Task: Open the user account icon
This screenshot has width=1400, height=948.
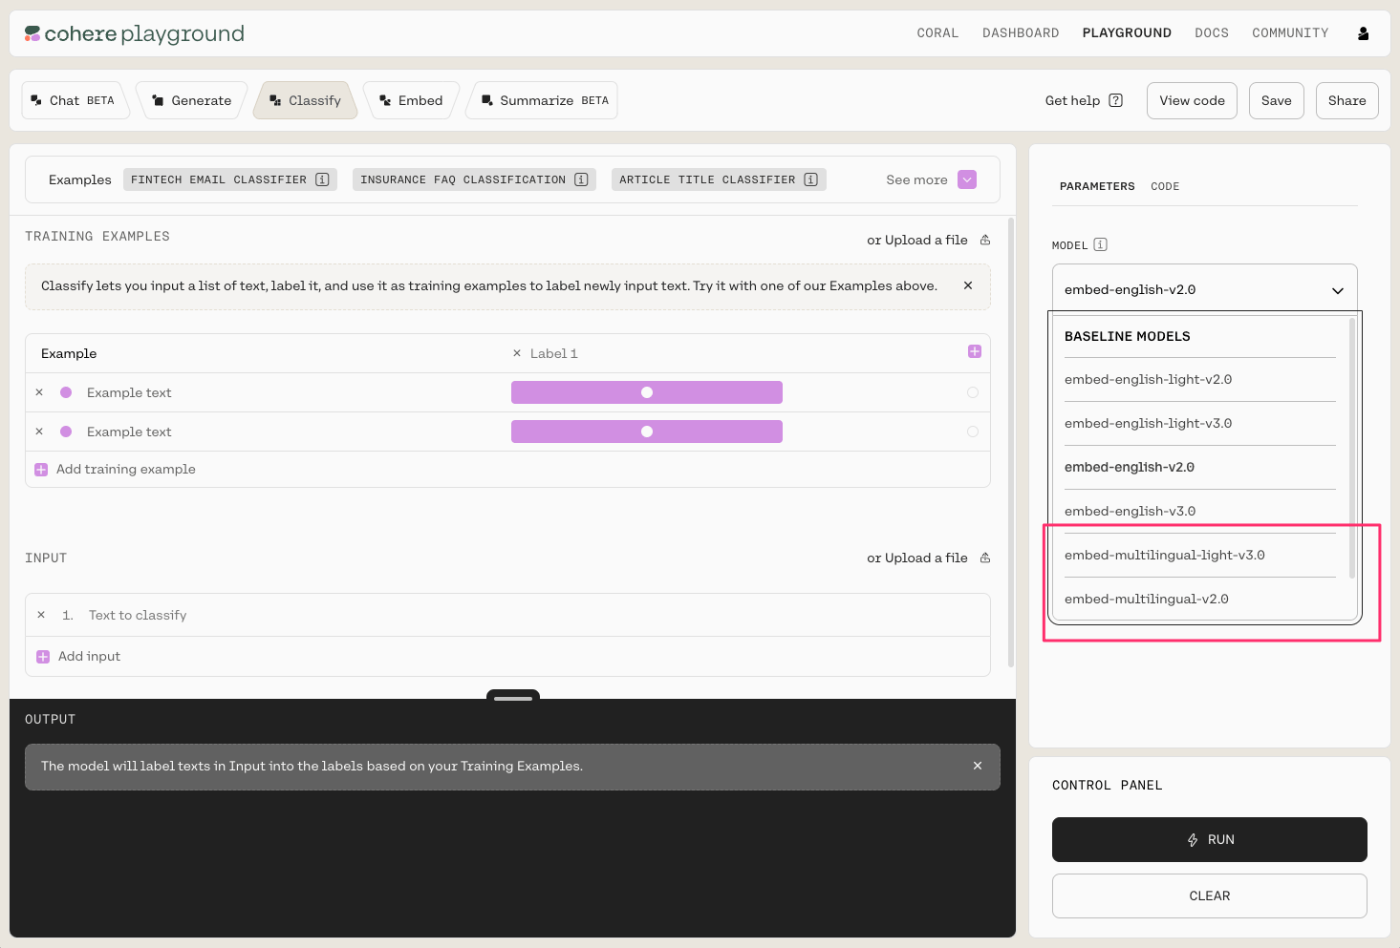Action: [x=1363, y=33]
